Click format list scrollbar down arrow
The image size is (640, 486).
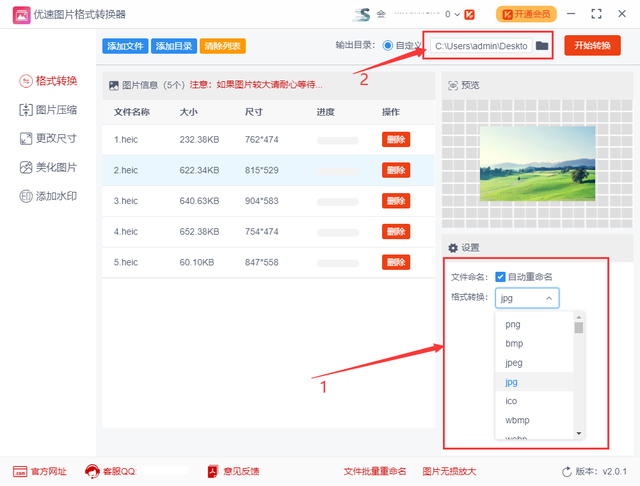click(578, 433)
